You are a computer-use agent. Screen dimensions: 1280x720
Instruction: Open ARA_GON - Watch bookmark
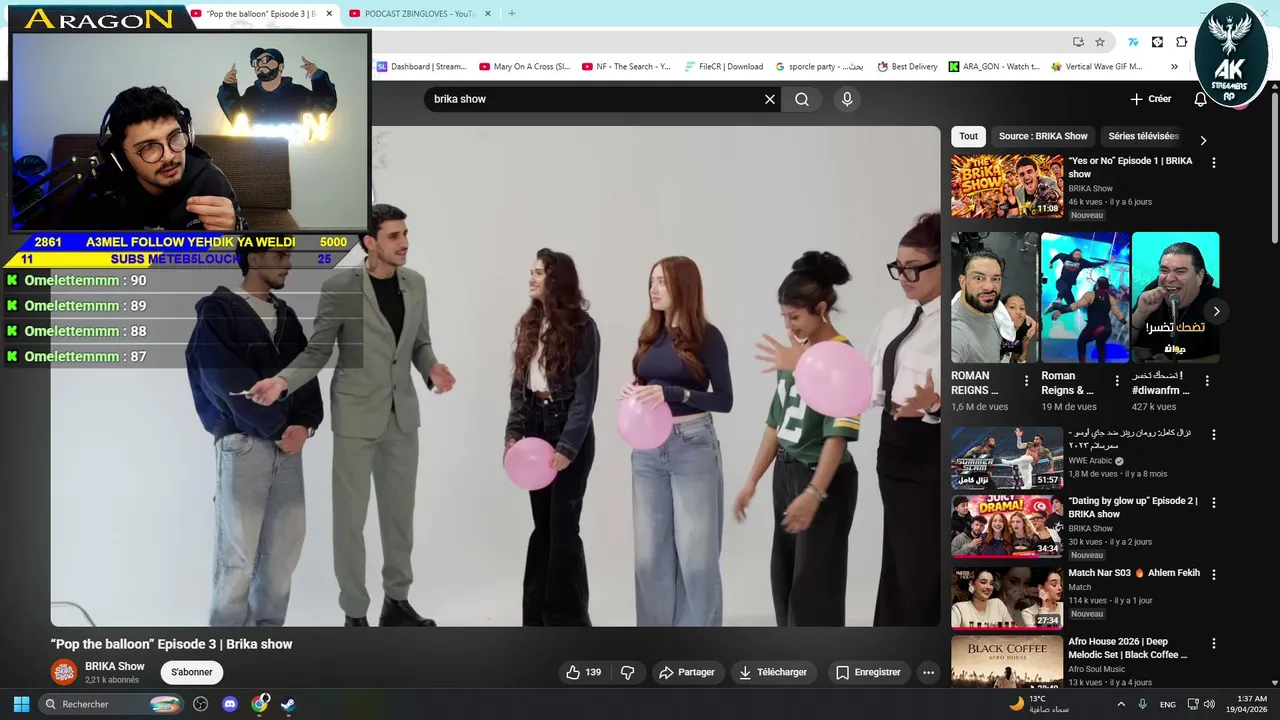point(994,67)
